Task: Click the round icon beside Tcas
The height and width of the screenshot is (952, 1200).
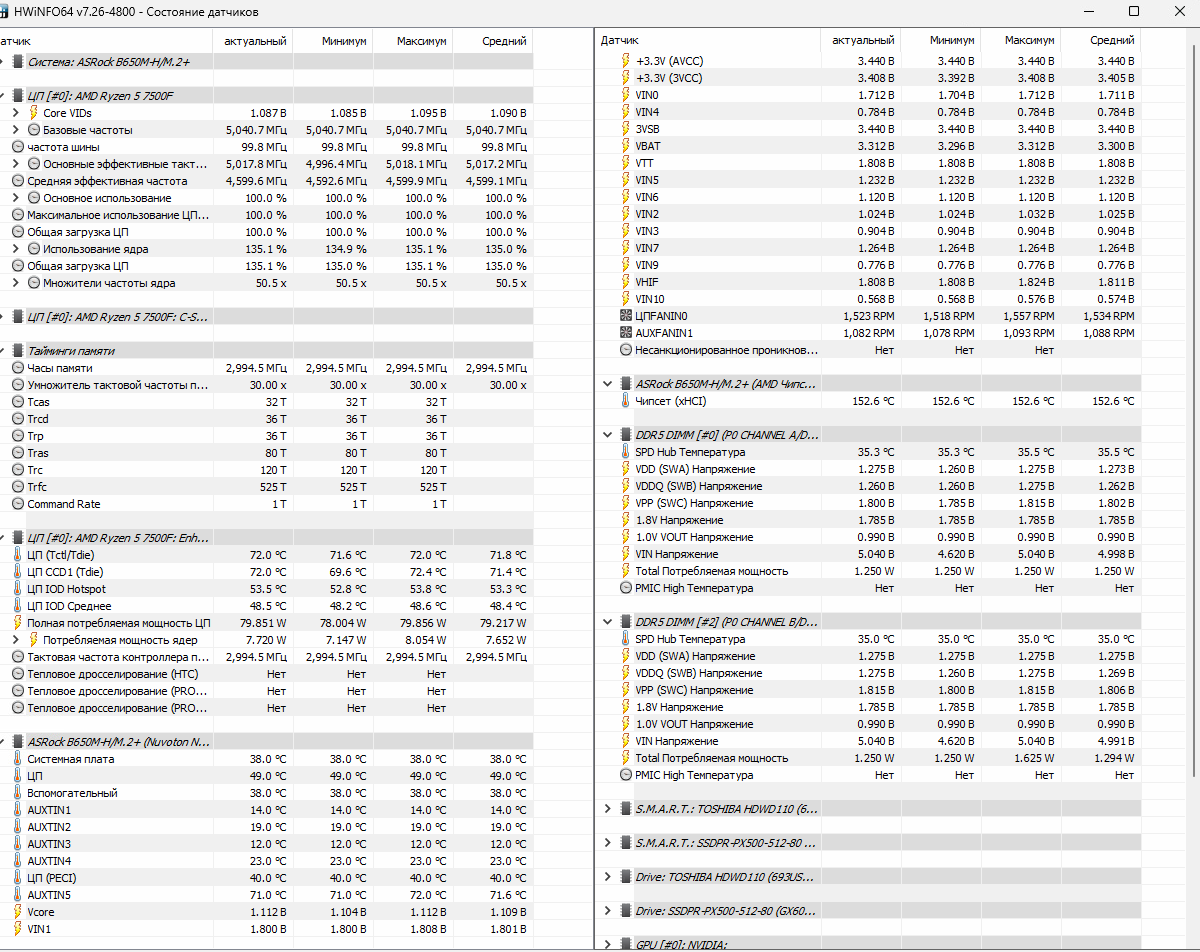Action: pyautogui.click(x=18, y=402)
